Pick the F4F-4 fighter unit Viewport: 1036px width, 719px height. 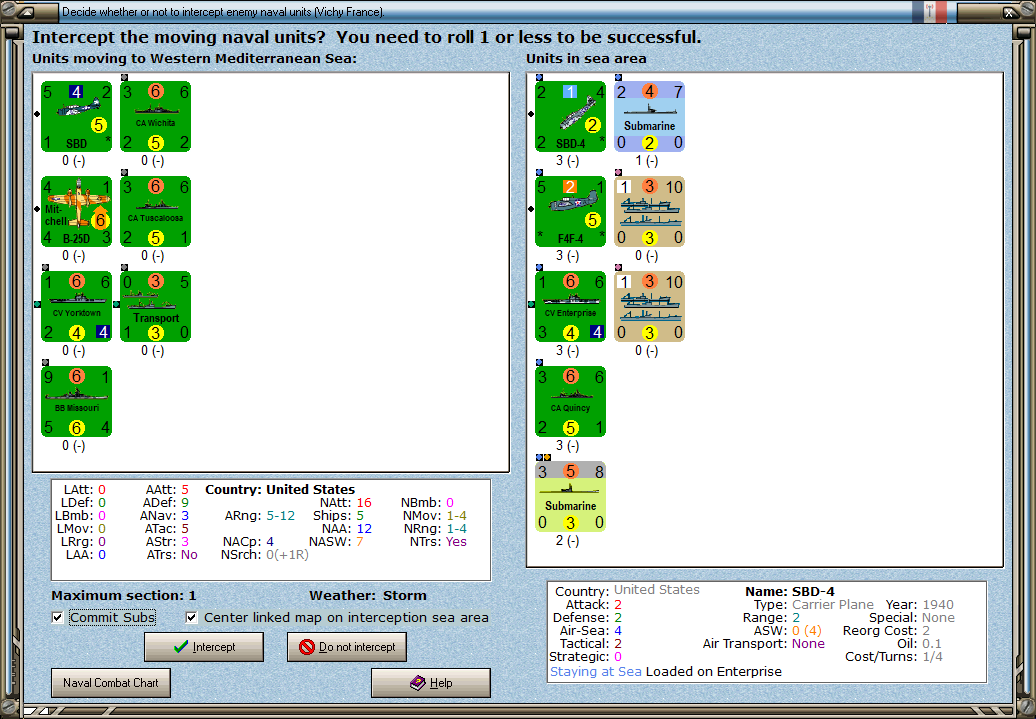pyautogui.click(x=570, y=211)
